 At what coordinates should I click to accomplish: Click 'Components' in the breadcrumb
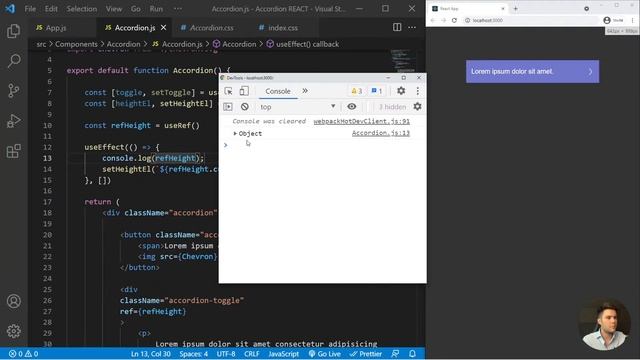click(x=76, y=44)
